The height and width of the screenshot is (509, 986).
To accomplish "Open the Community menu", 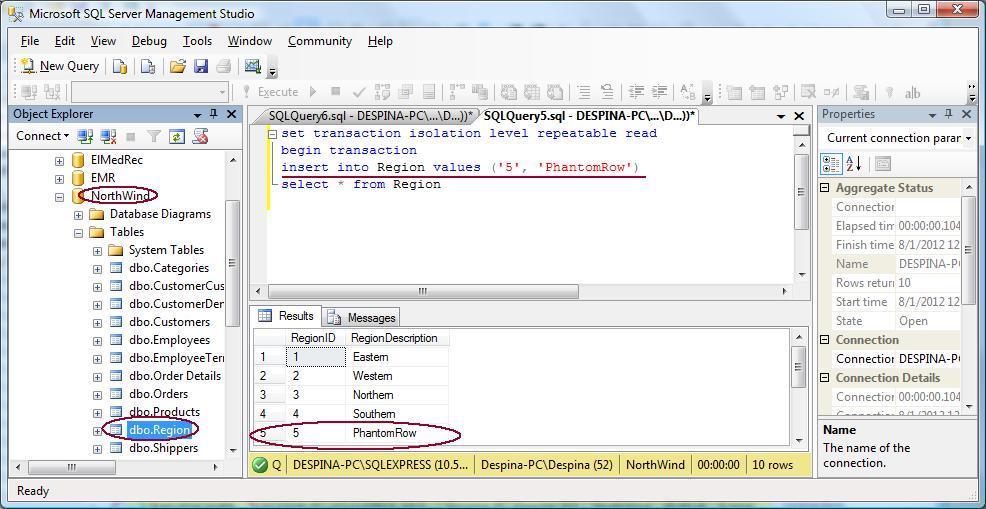I will [319, 41].
